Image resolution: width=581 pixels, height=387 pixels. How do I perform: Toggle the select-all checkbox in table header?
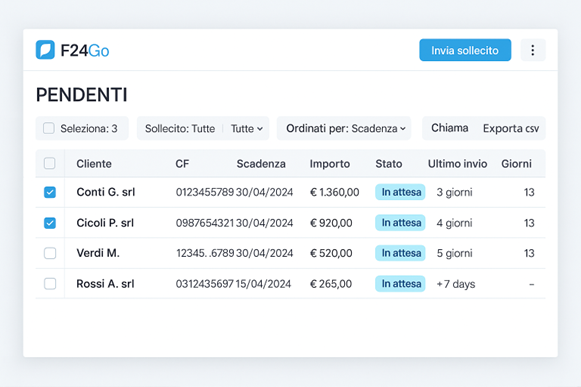coord(50,163)
